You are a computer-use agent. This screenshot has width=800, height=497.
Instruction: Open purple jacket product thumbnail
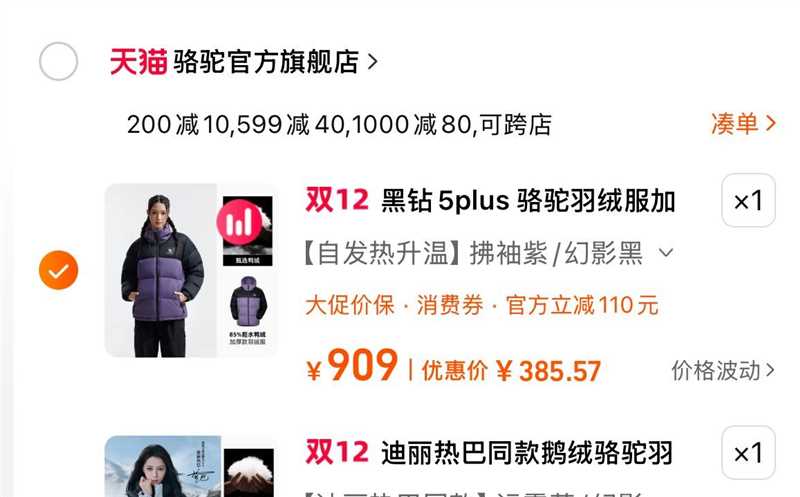(191, 270)
